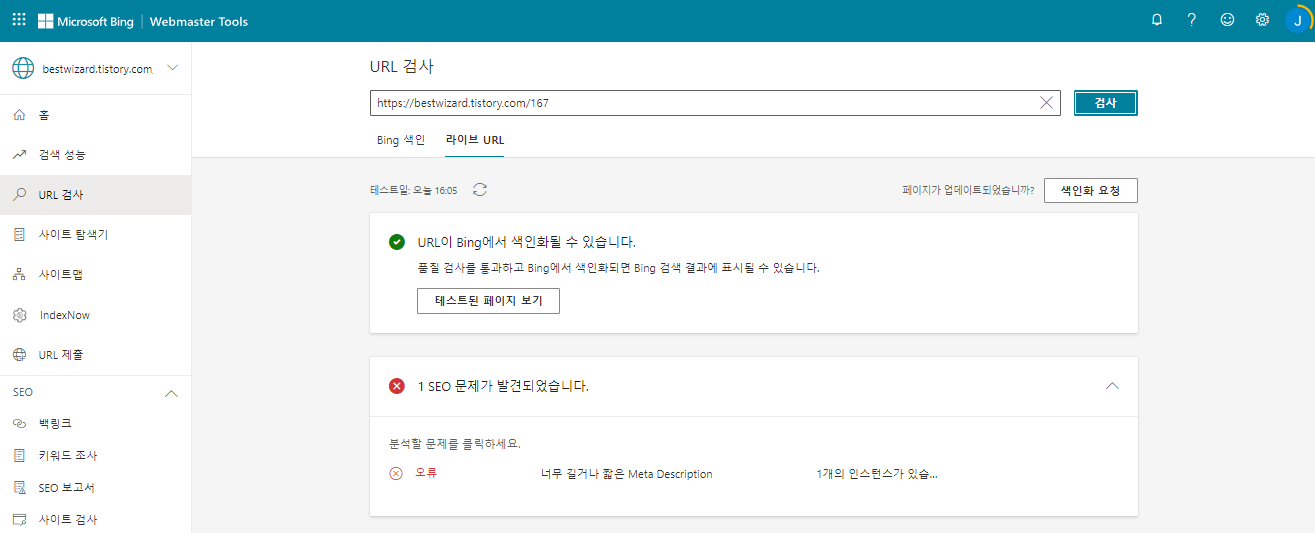
Task: Open URL 제출 in the sidebar
Action: (x=95, y=355)
